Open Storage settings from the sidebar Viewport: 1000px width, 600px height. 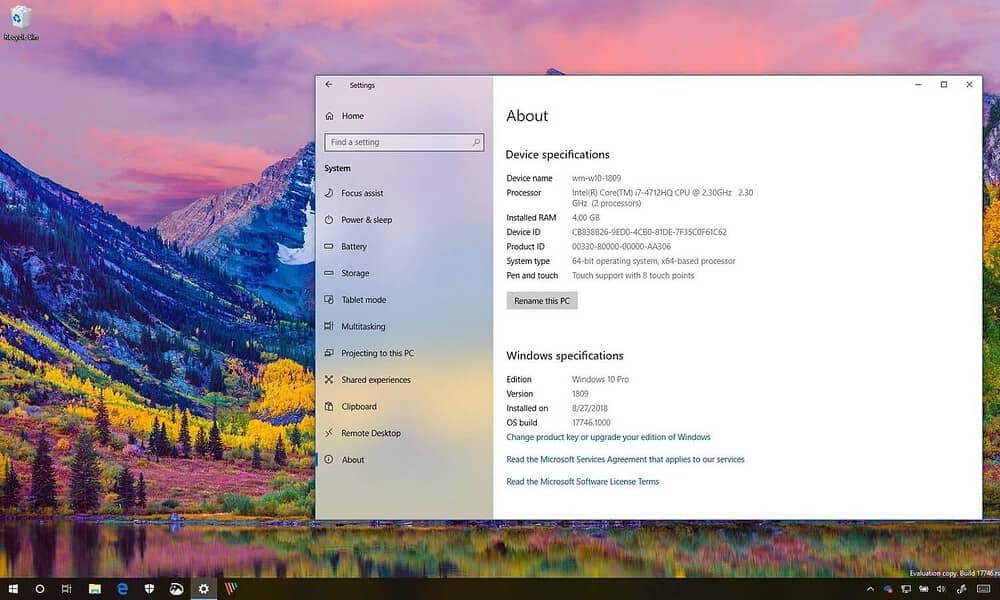coord(330,273)
